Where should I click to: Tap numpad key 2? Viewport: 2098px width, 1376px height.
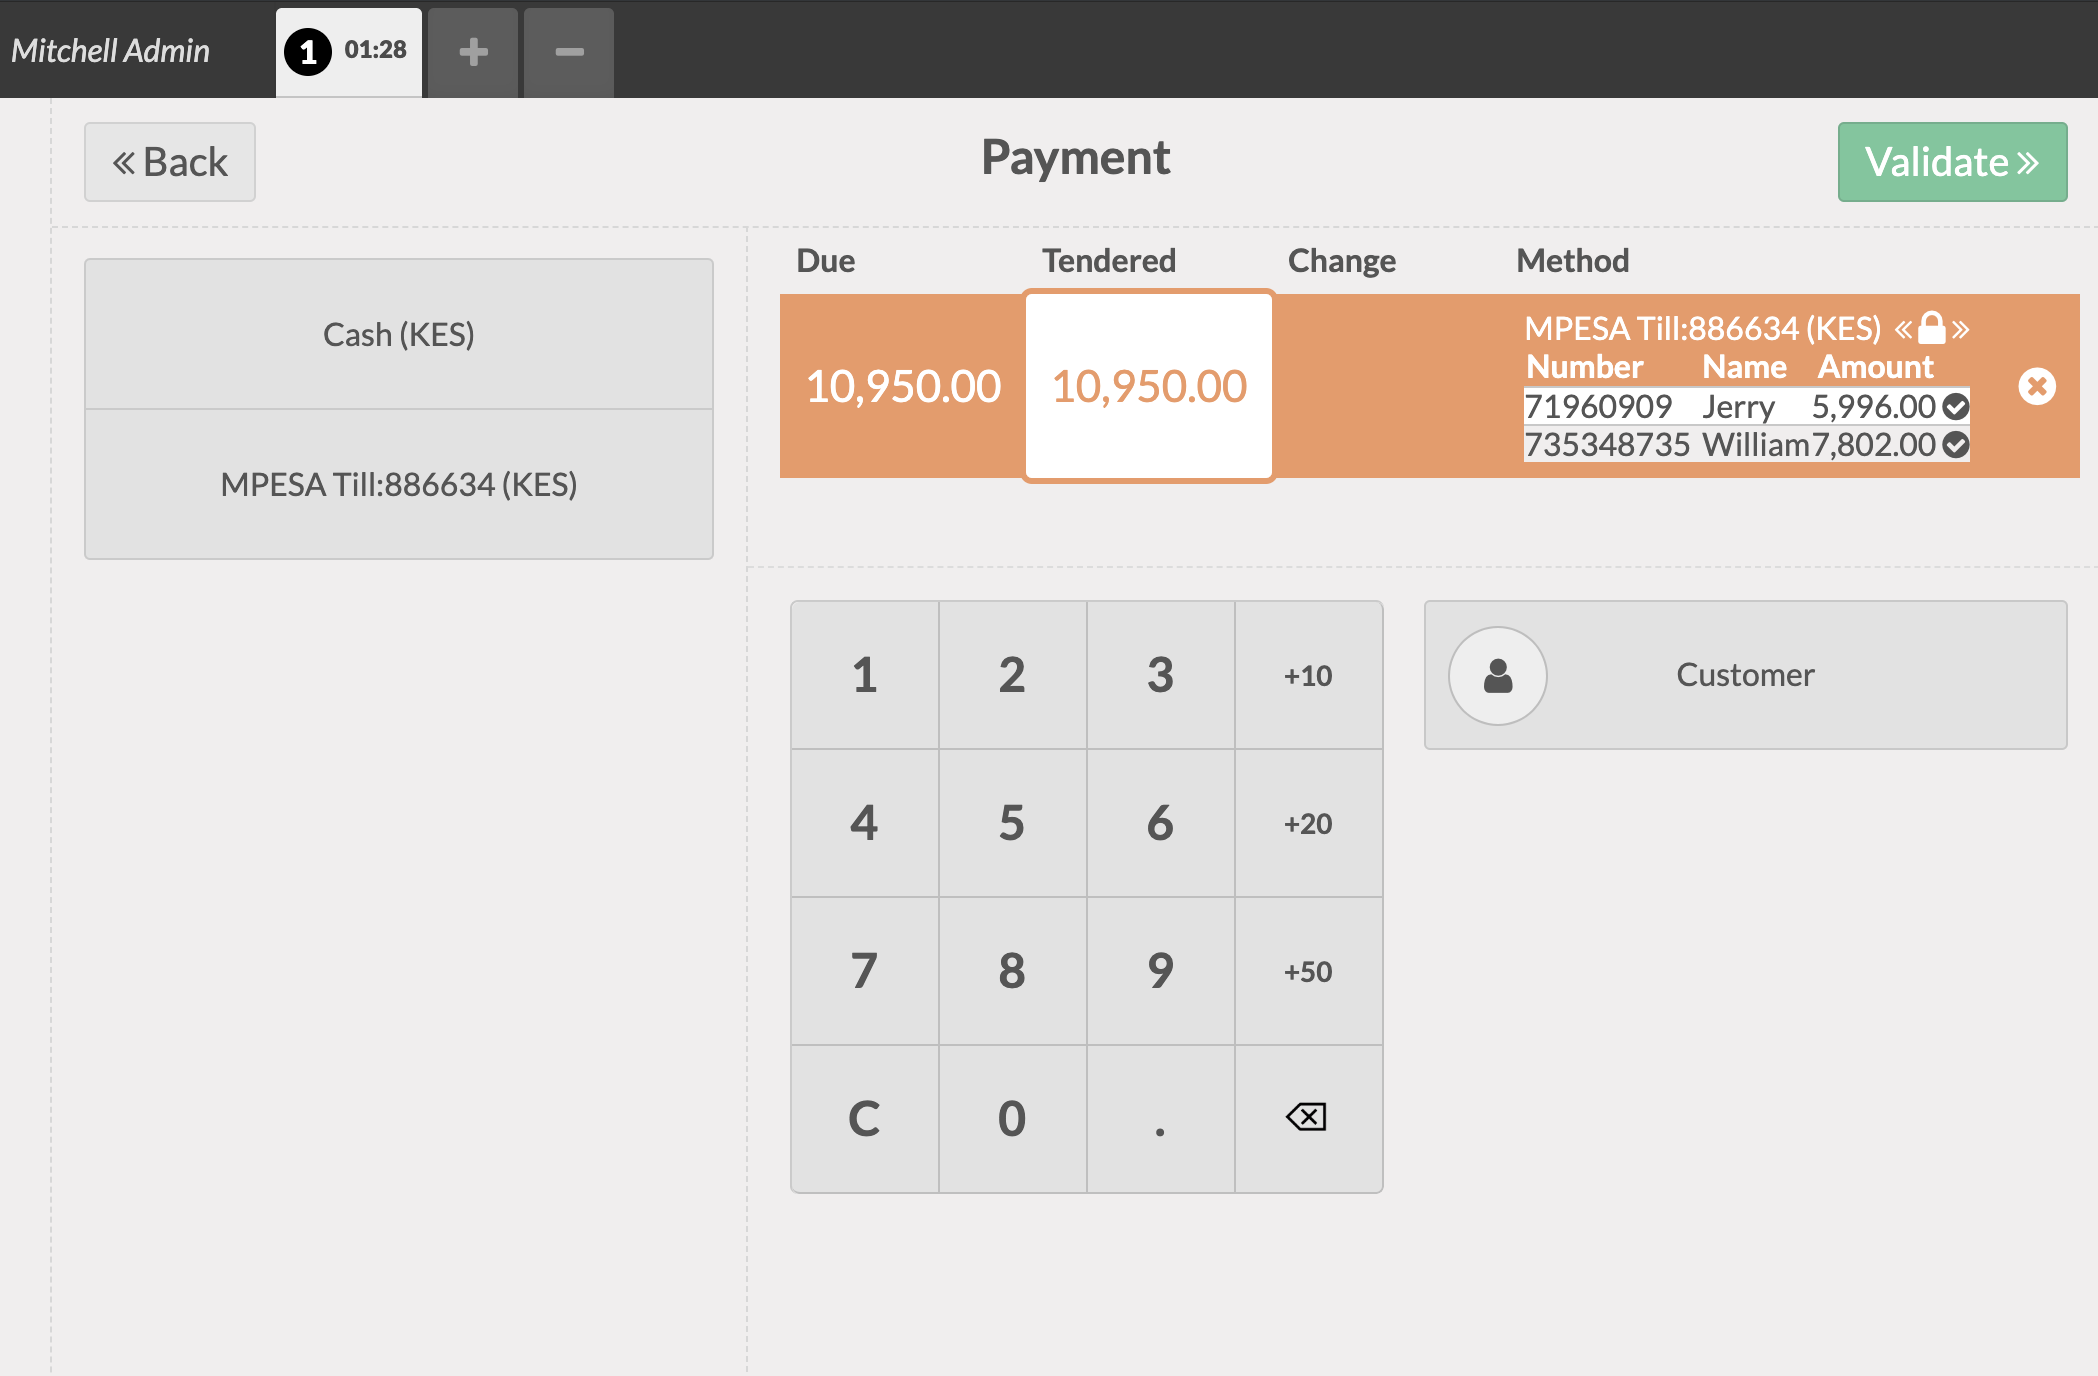[x=1012, y=675]
